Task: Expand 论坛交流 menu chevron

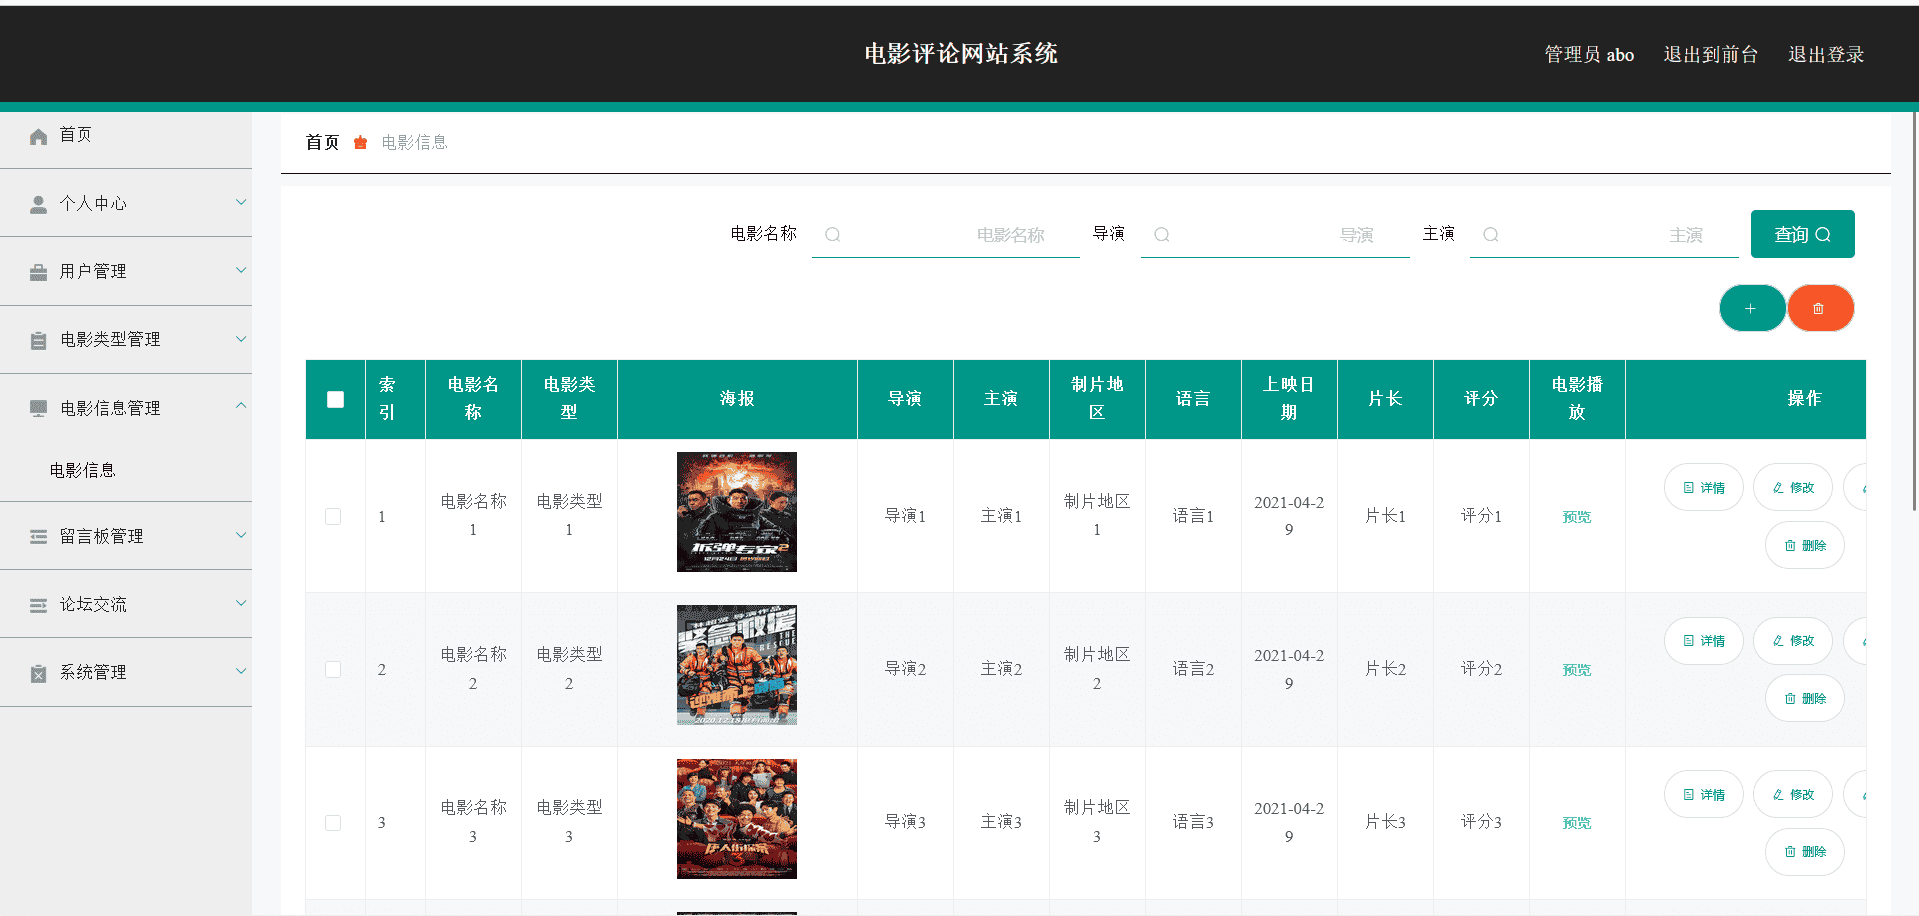Action: (241, 603)
